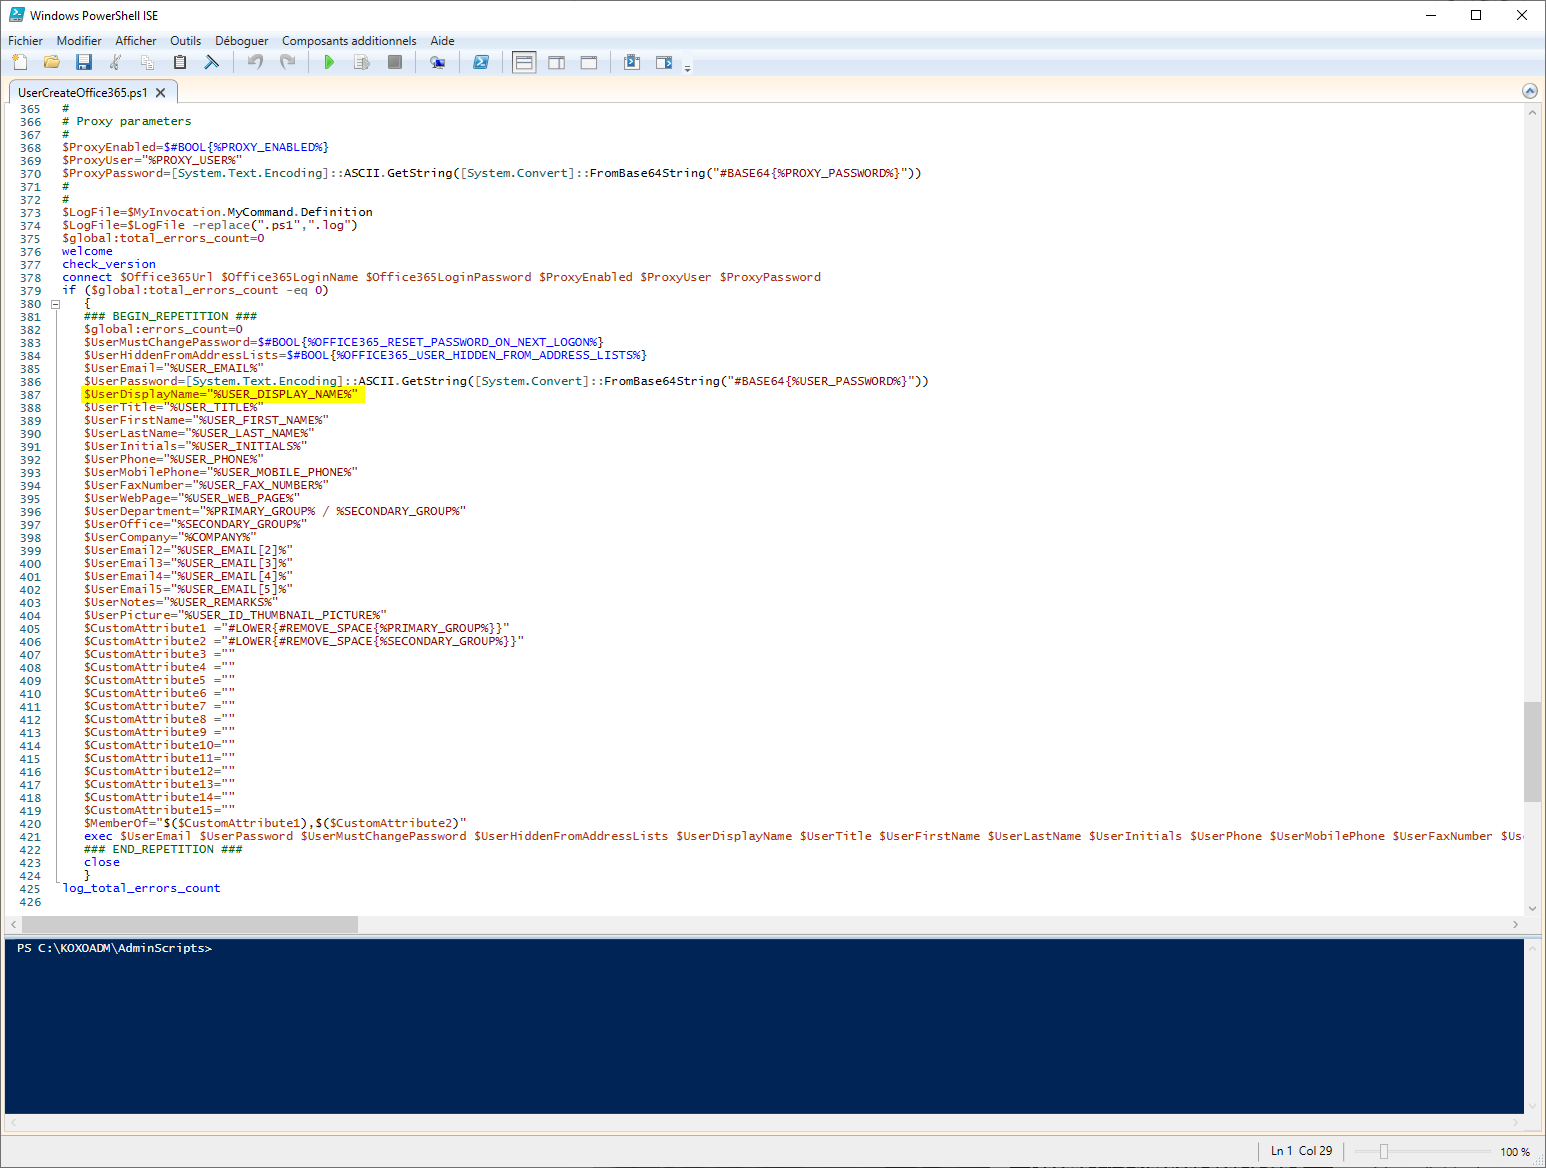The image size is (1546, 1168).
Task: Open the Fichier menu
Action: point(25,41)
